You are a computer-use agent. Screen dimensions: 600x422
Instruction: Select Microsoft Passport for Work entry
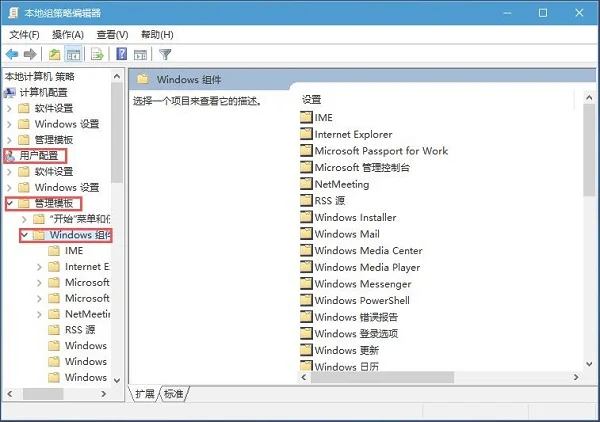(381, 151)
